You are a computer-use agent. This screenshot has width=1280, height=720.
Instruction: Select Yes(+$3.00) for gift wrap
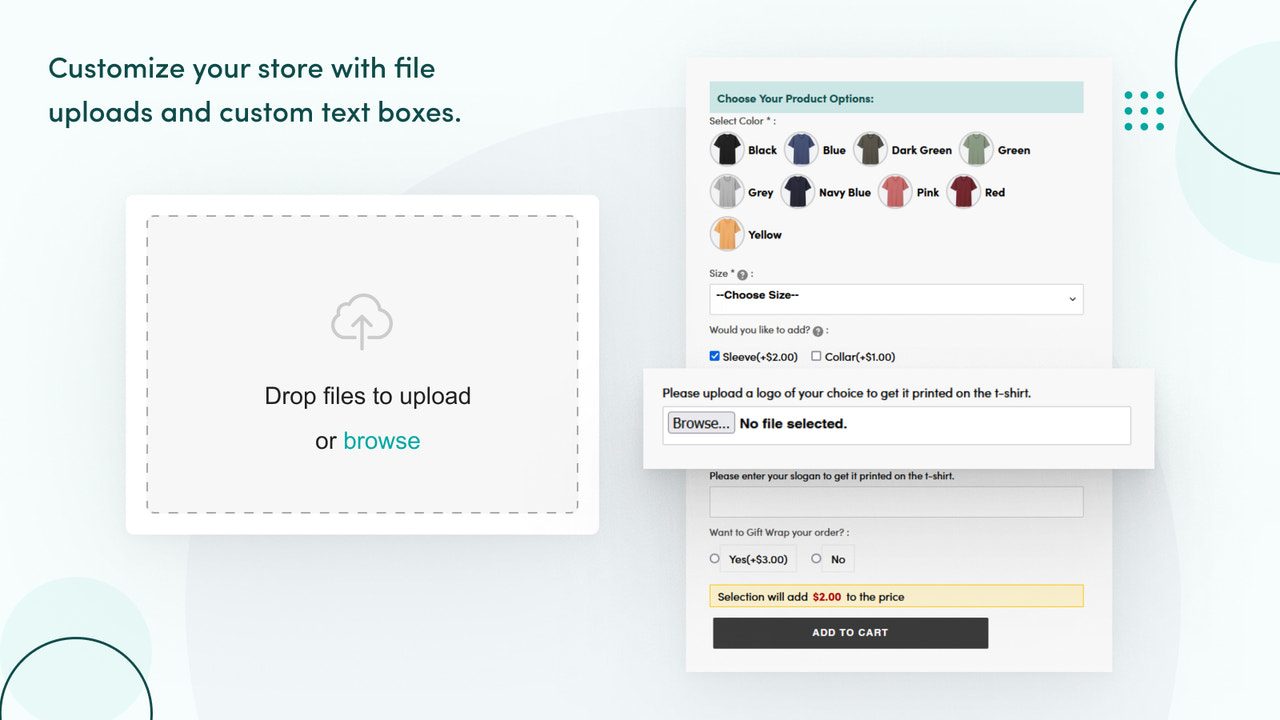point(714,558)
